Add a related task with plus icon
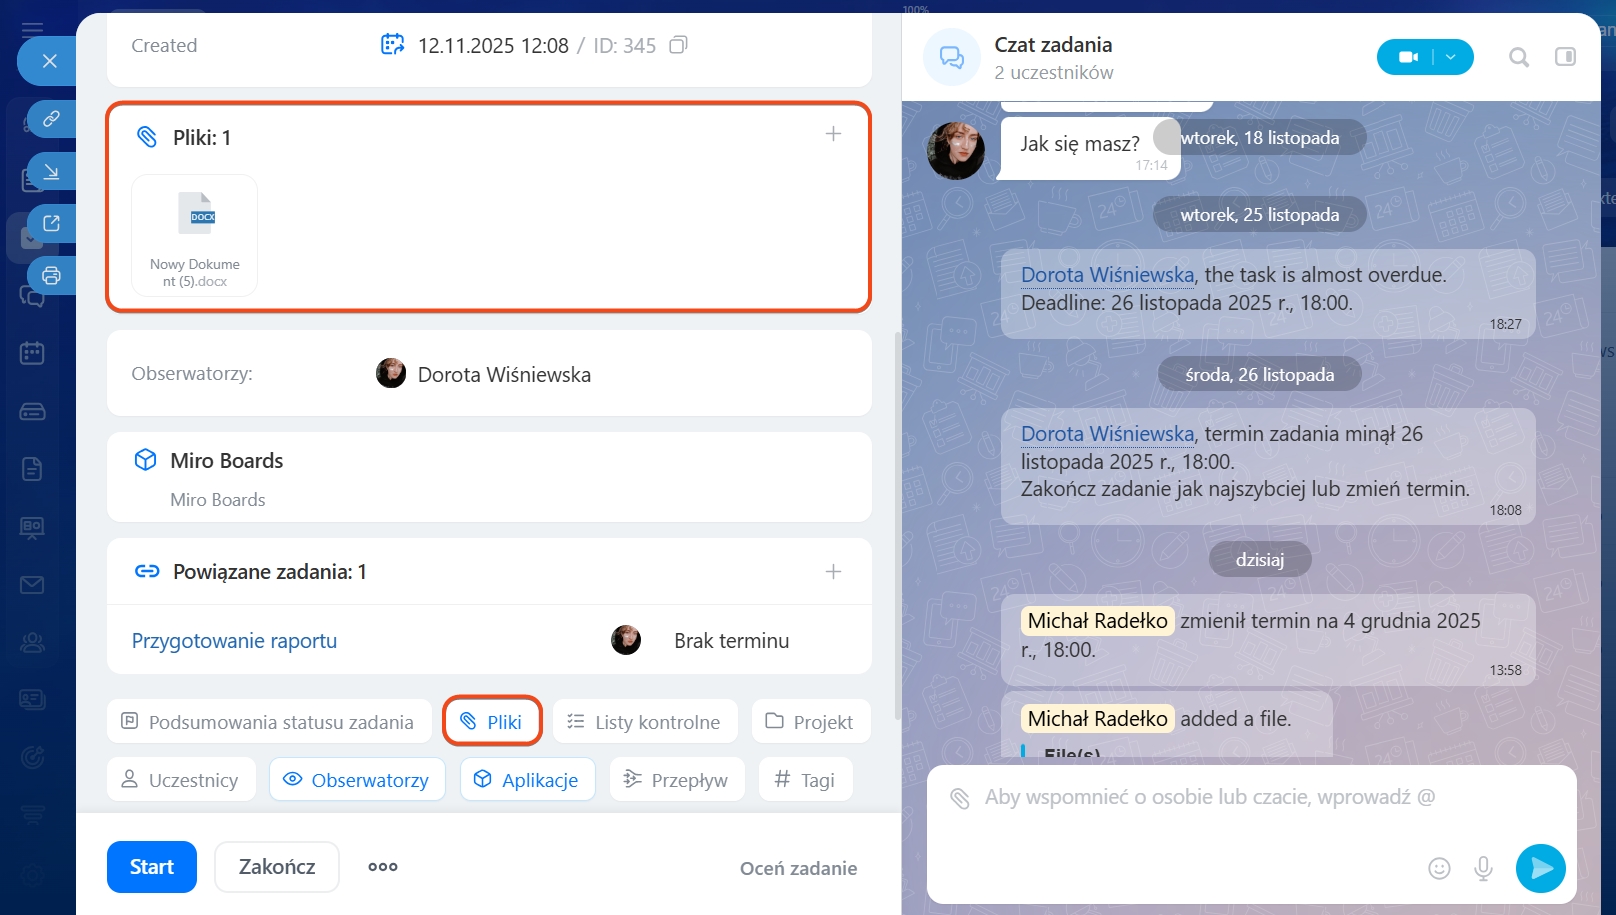 833,571
